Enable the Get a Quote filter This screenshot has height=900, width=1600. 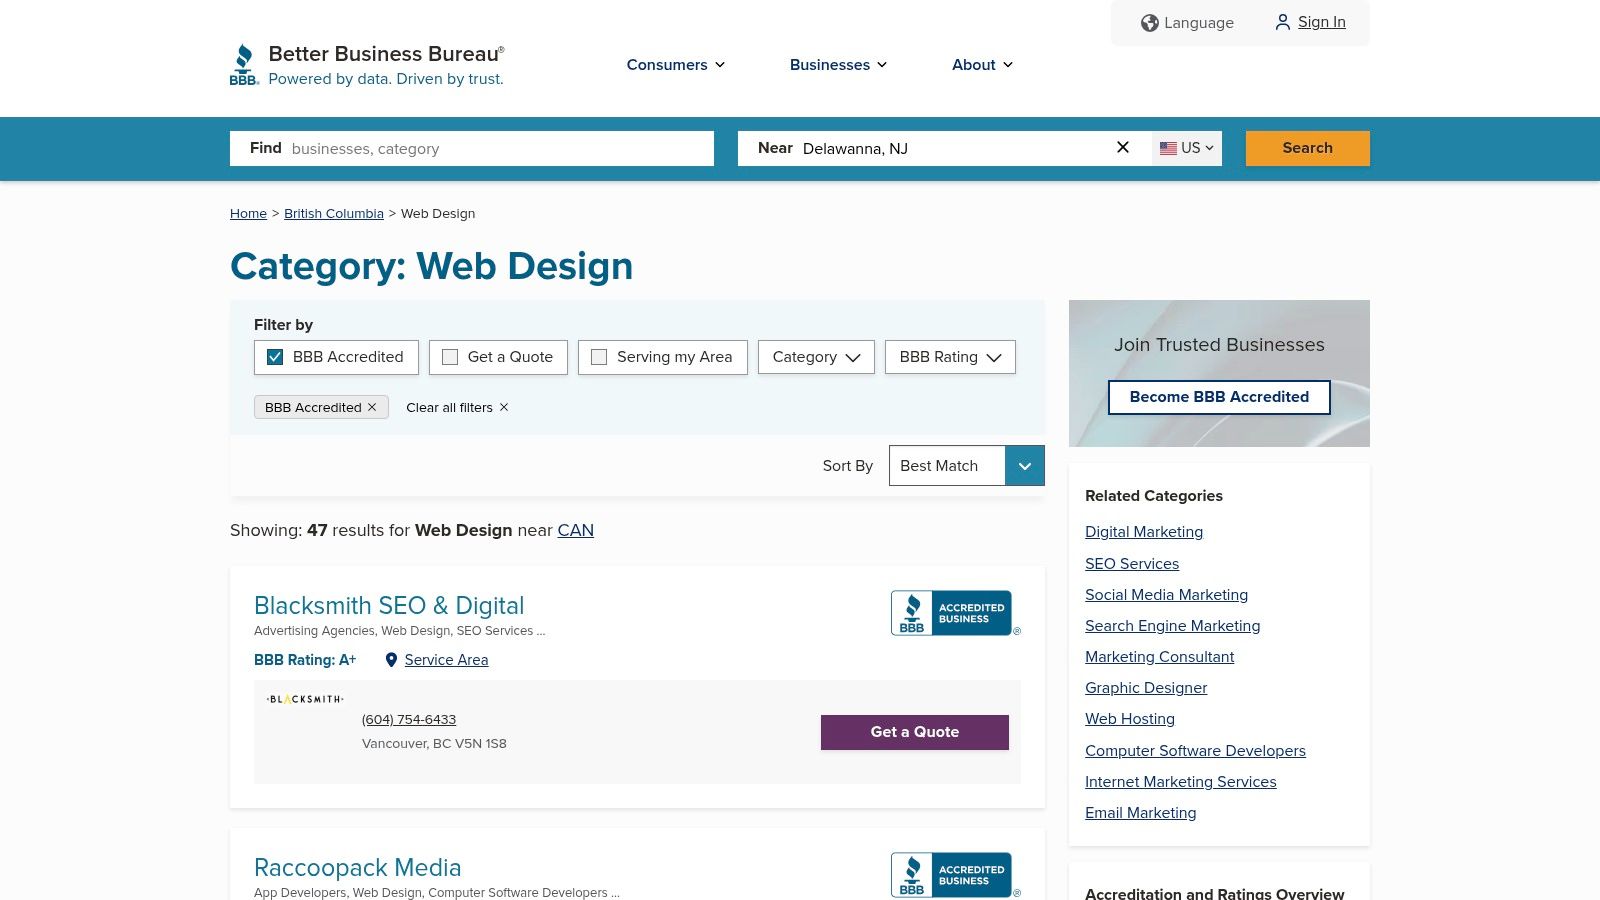450,357
